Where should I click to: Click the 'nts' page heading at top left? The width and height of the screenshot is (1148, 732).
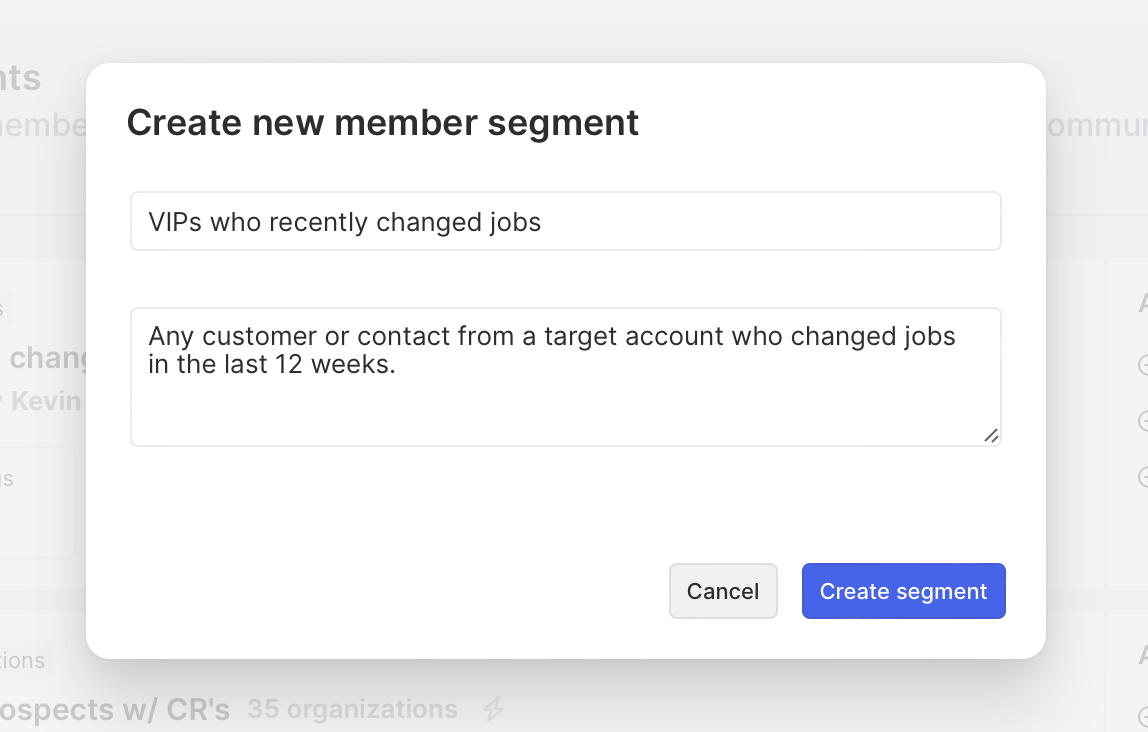(x=20, y=78)
